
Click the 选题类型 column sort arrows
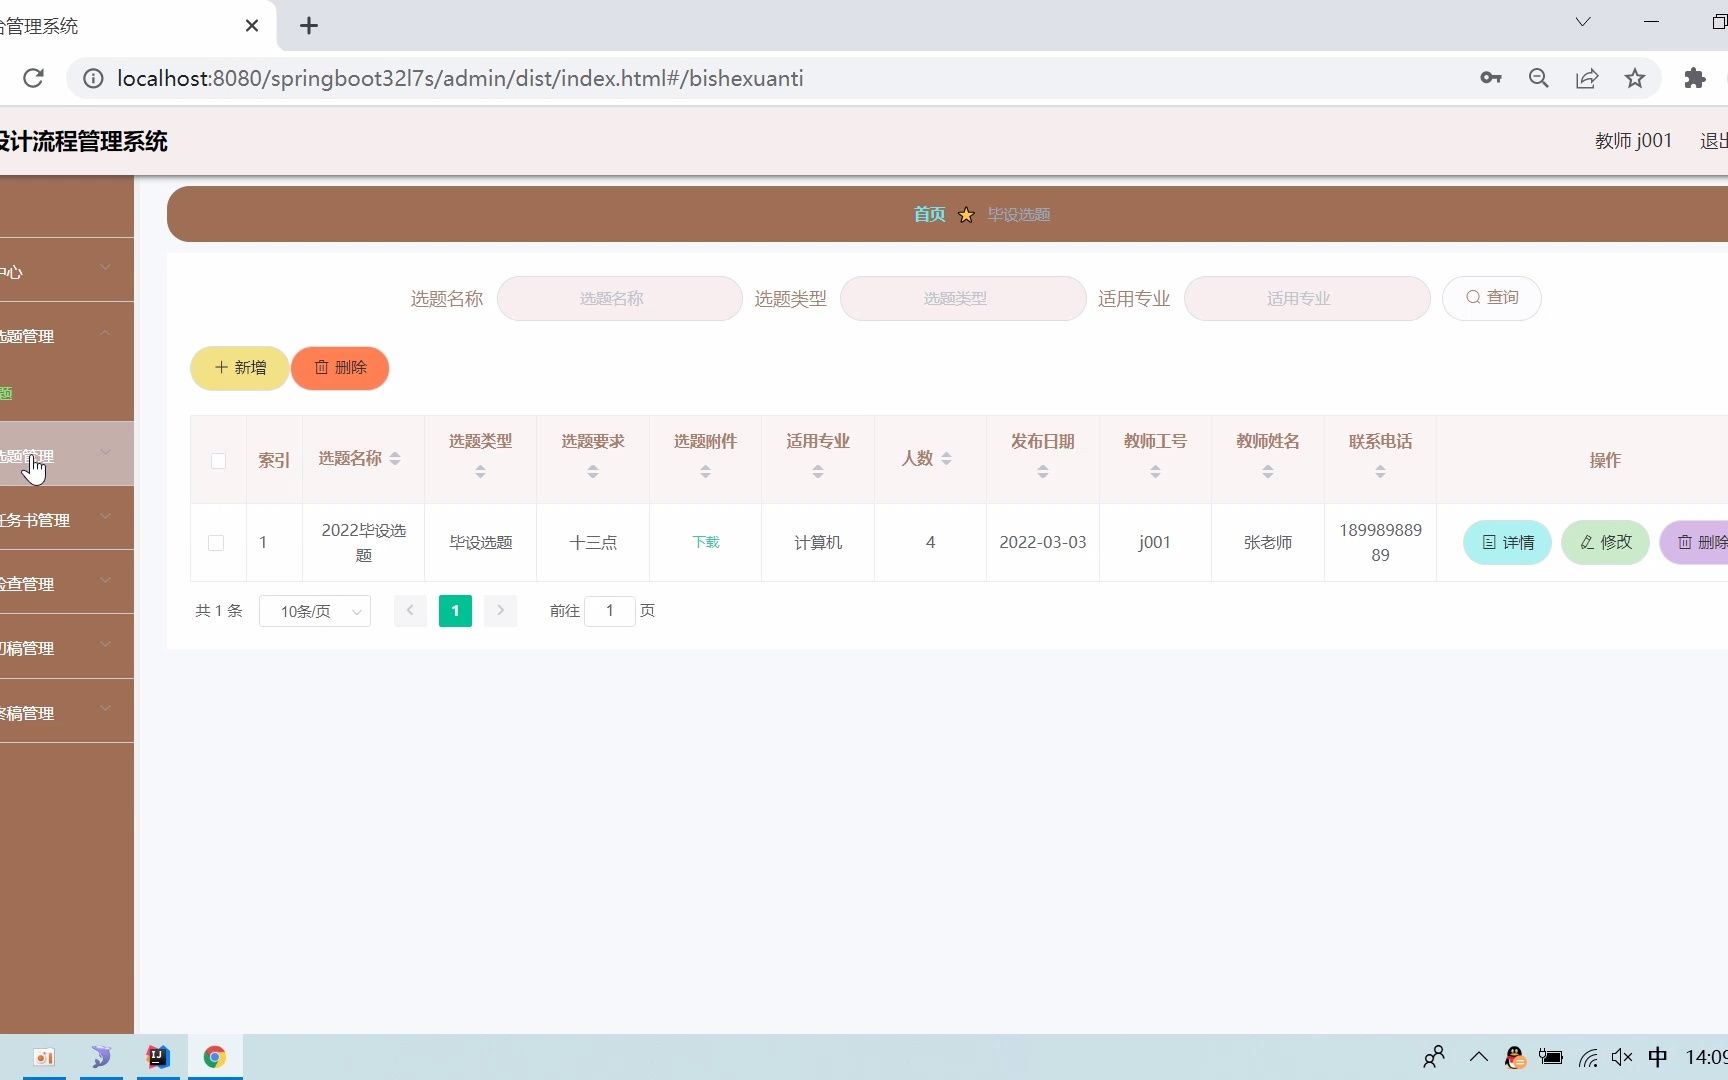click(x=480, y=471)
